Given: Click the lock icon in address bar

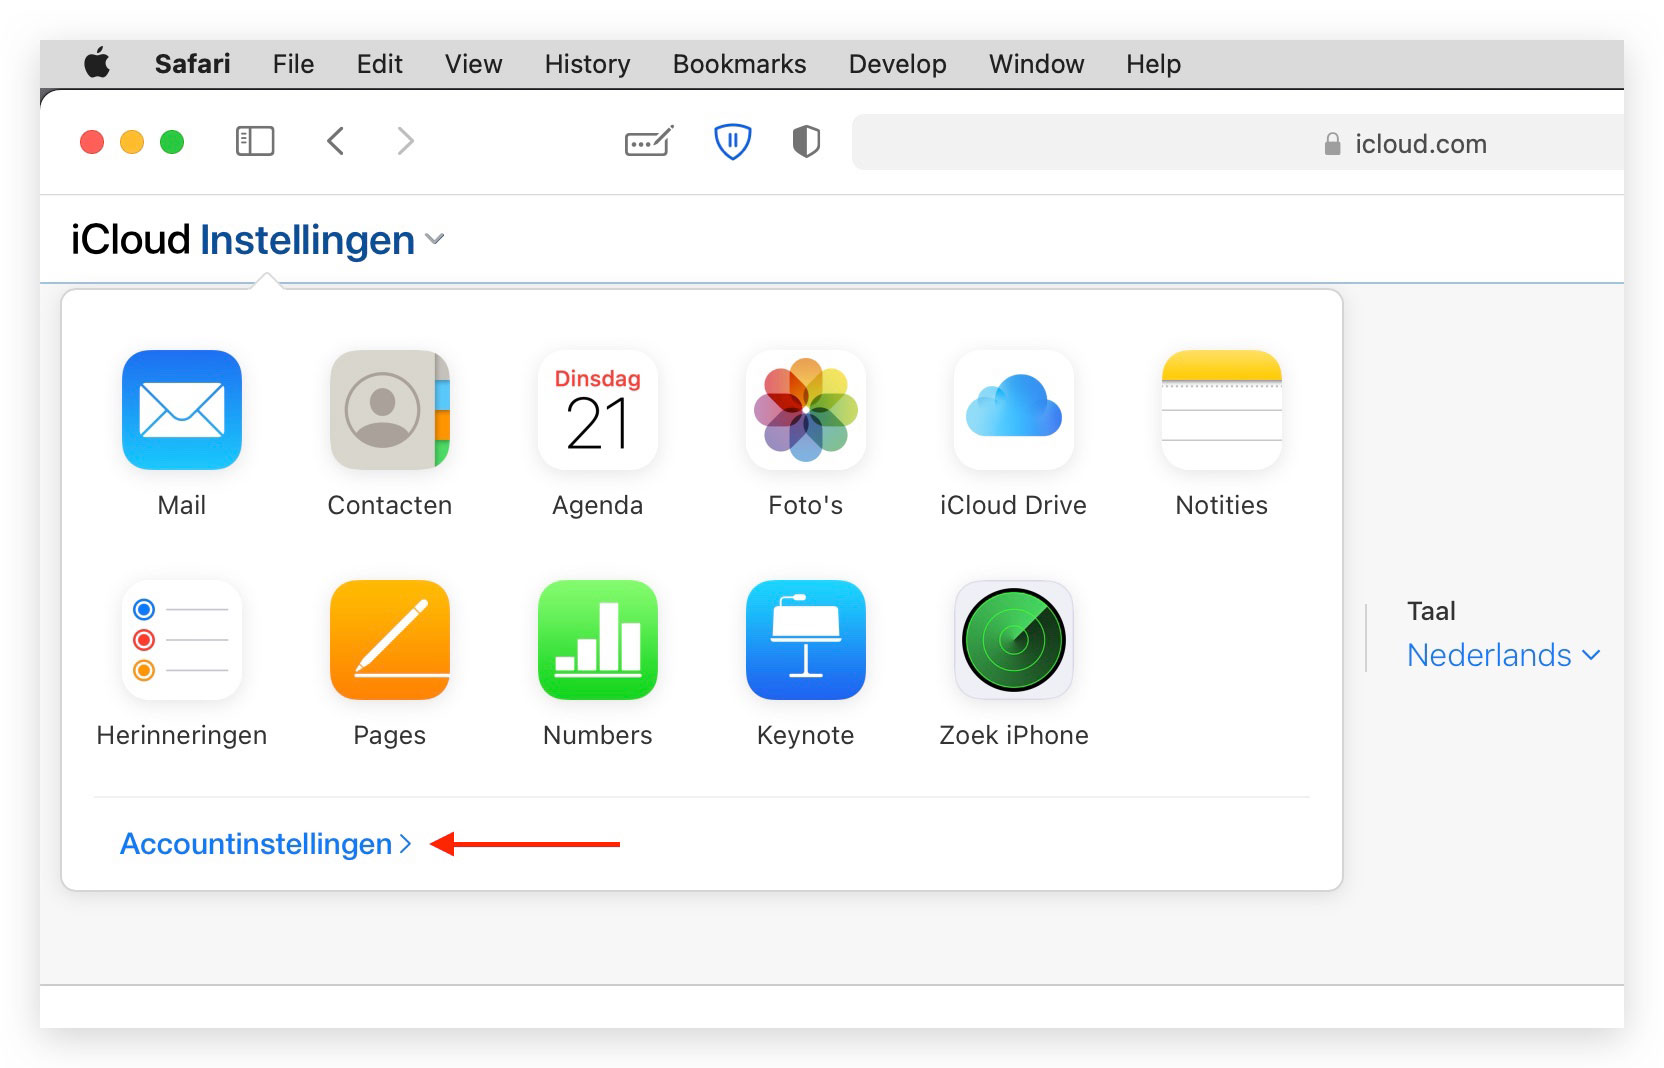Looking at the screenshot, I should pyautogui.click(x=1332, y=144).
